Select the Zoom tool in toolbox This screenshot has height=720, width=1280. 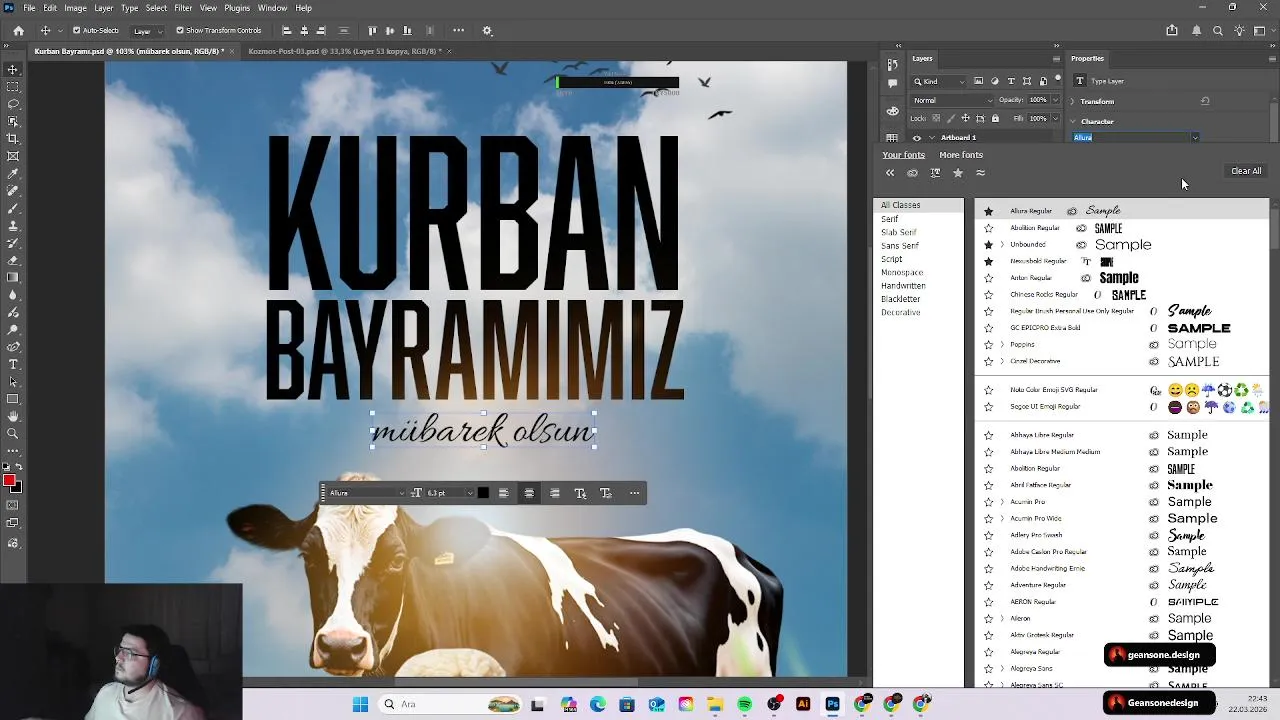[13, 433]
